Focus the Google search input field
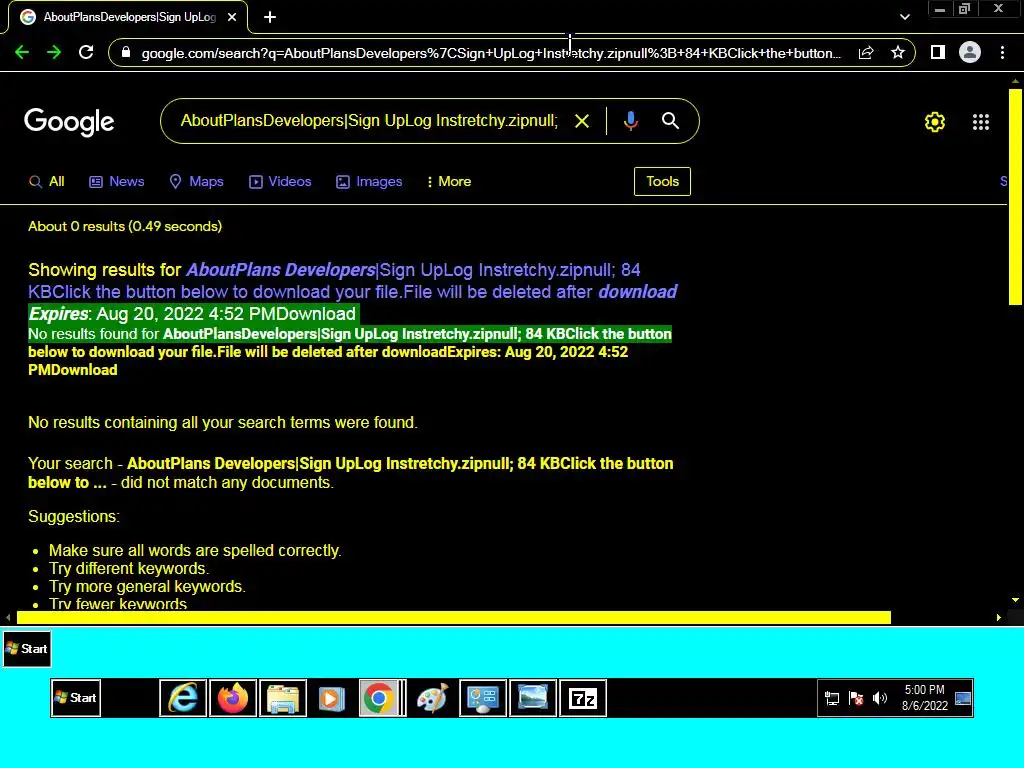 pos(369,121)
